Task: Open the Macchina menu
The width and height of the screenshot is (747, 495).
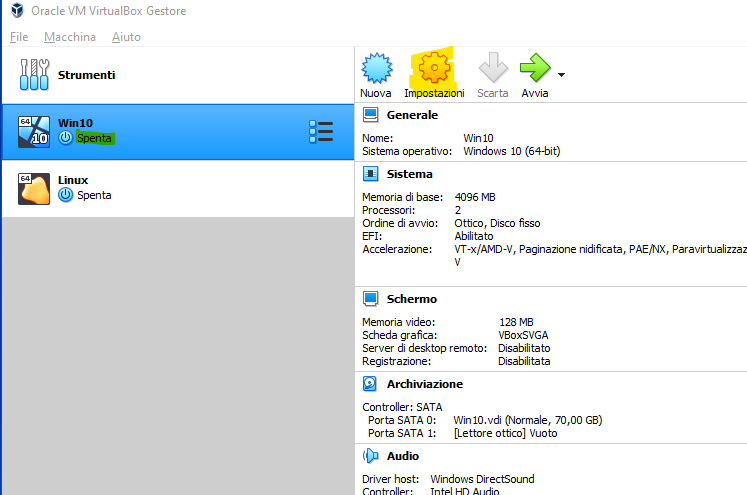Action: coord(70,37)
